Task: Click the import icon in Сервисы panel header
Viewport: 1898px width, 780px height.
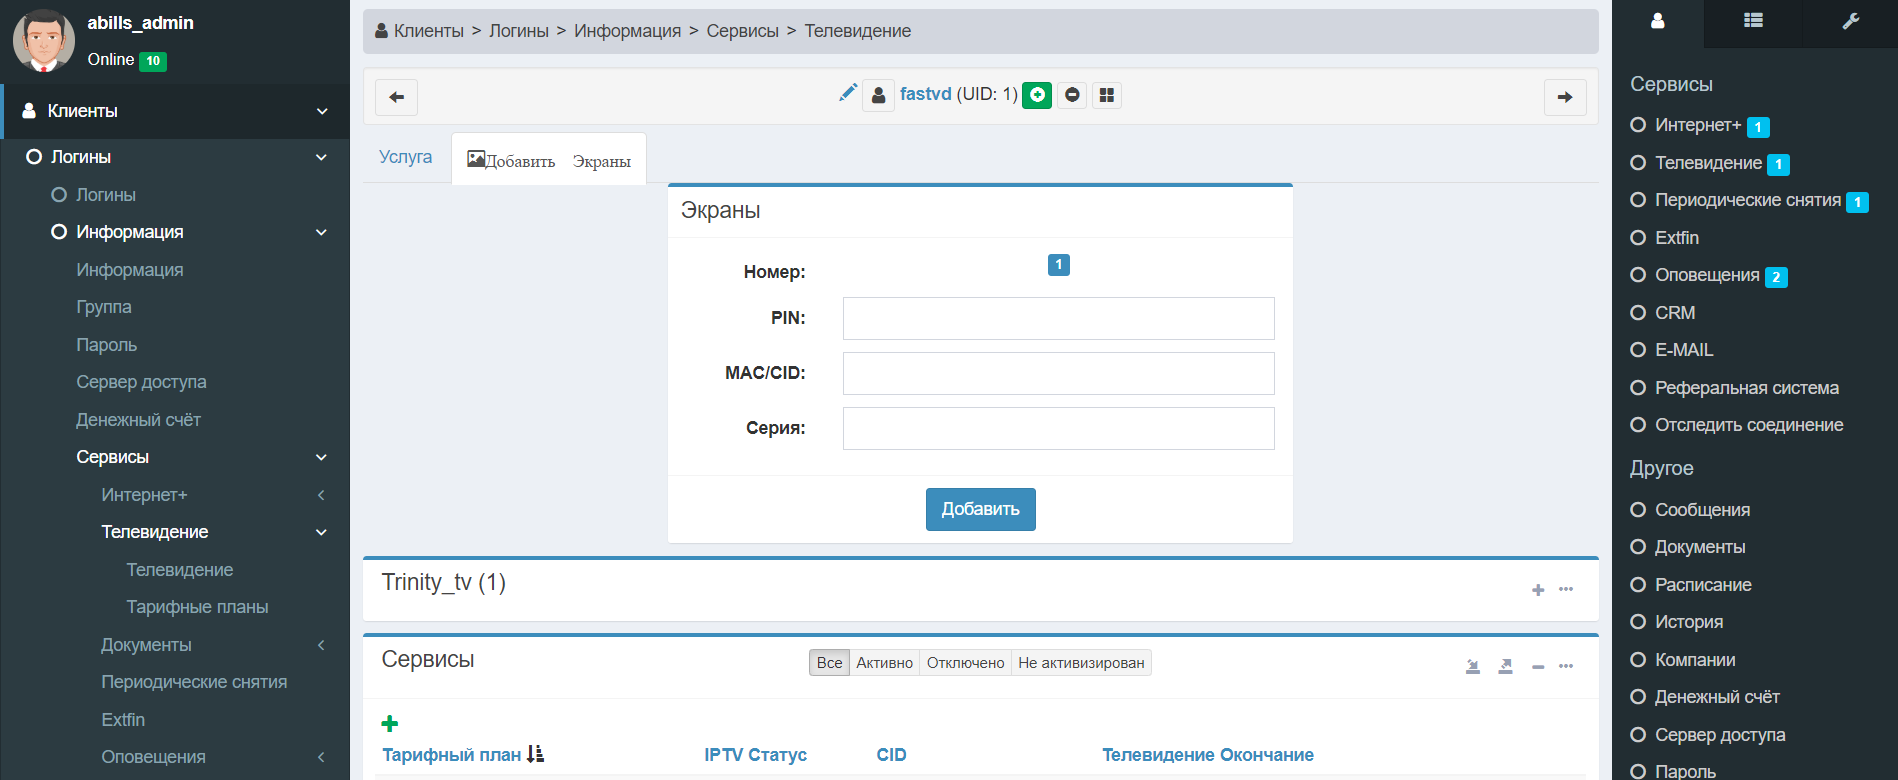Action: tap(1473, 666)
